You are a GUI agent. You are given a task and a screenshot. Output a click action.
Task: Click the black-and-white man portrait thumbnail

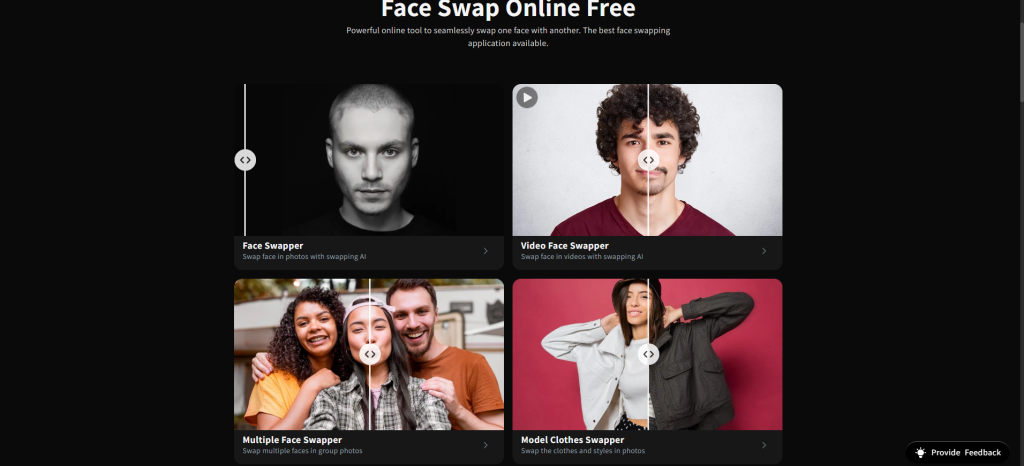(x=369, y=160)
